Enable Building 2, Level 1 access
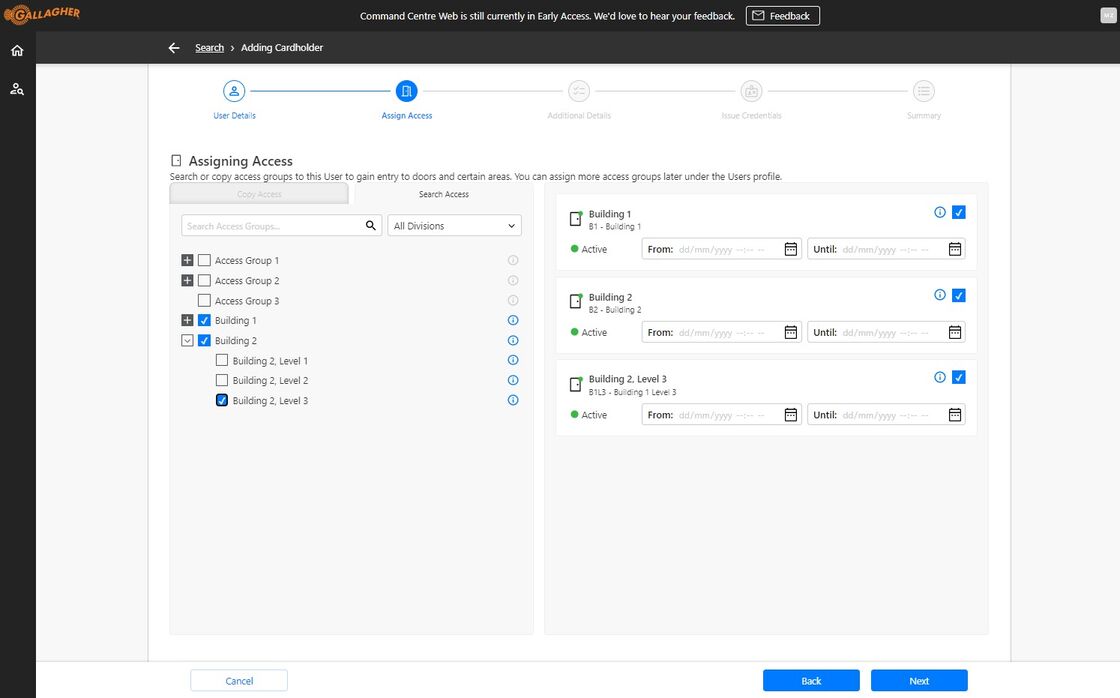Viewport: 1120px width, 698px height. (221, 360)
